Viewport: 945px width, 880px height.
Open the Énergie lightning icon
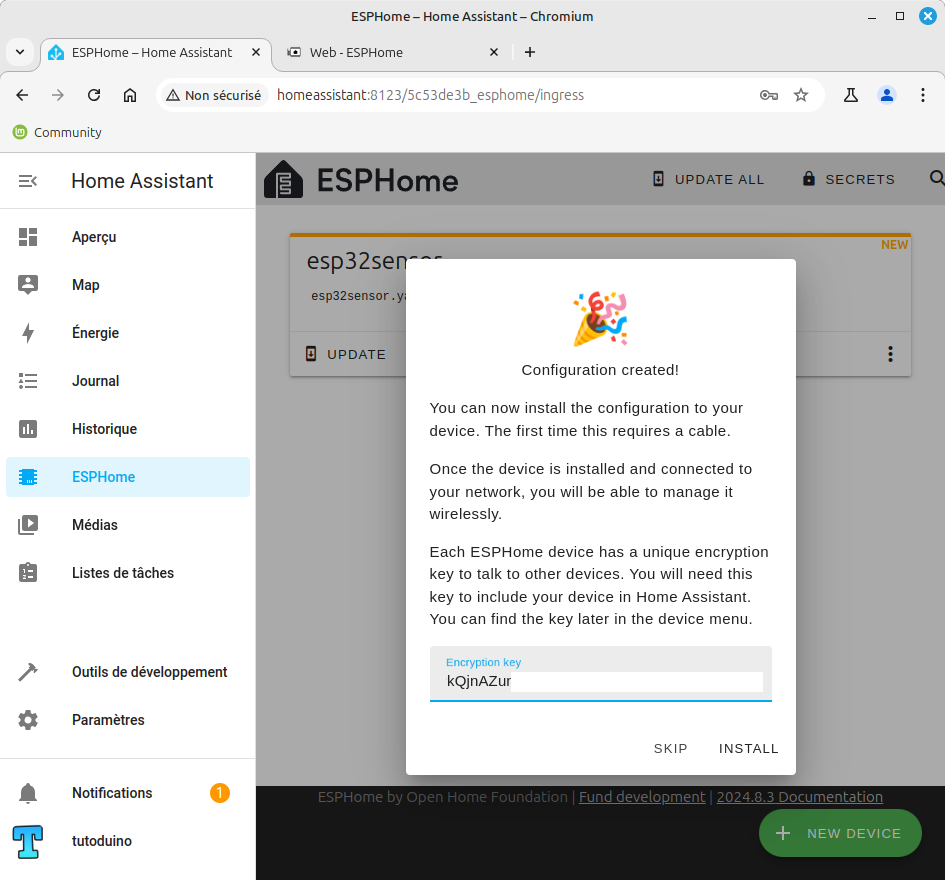pos(28,333)
